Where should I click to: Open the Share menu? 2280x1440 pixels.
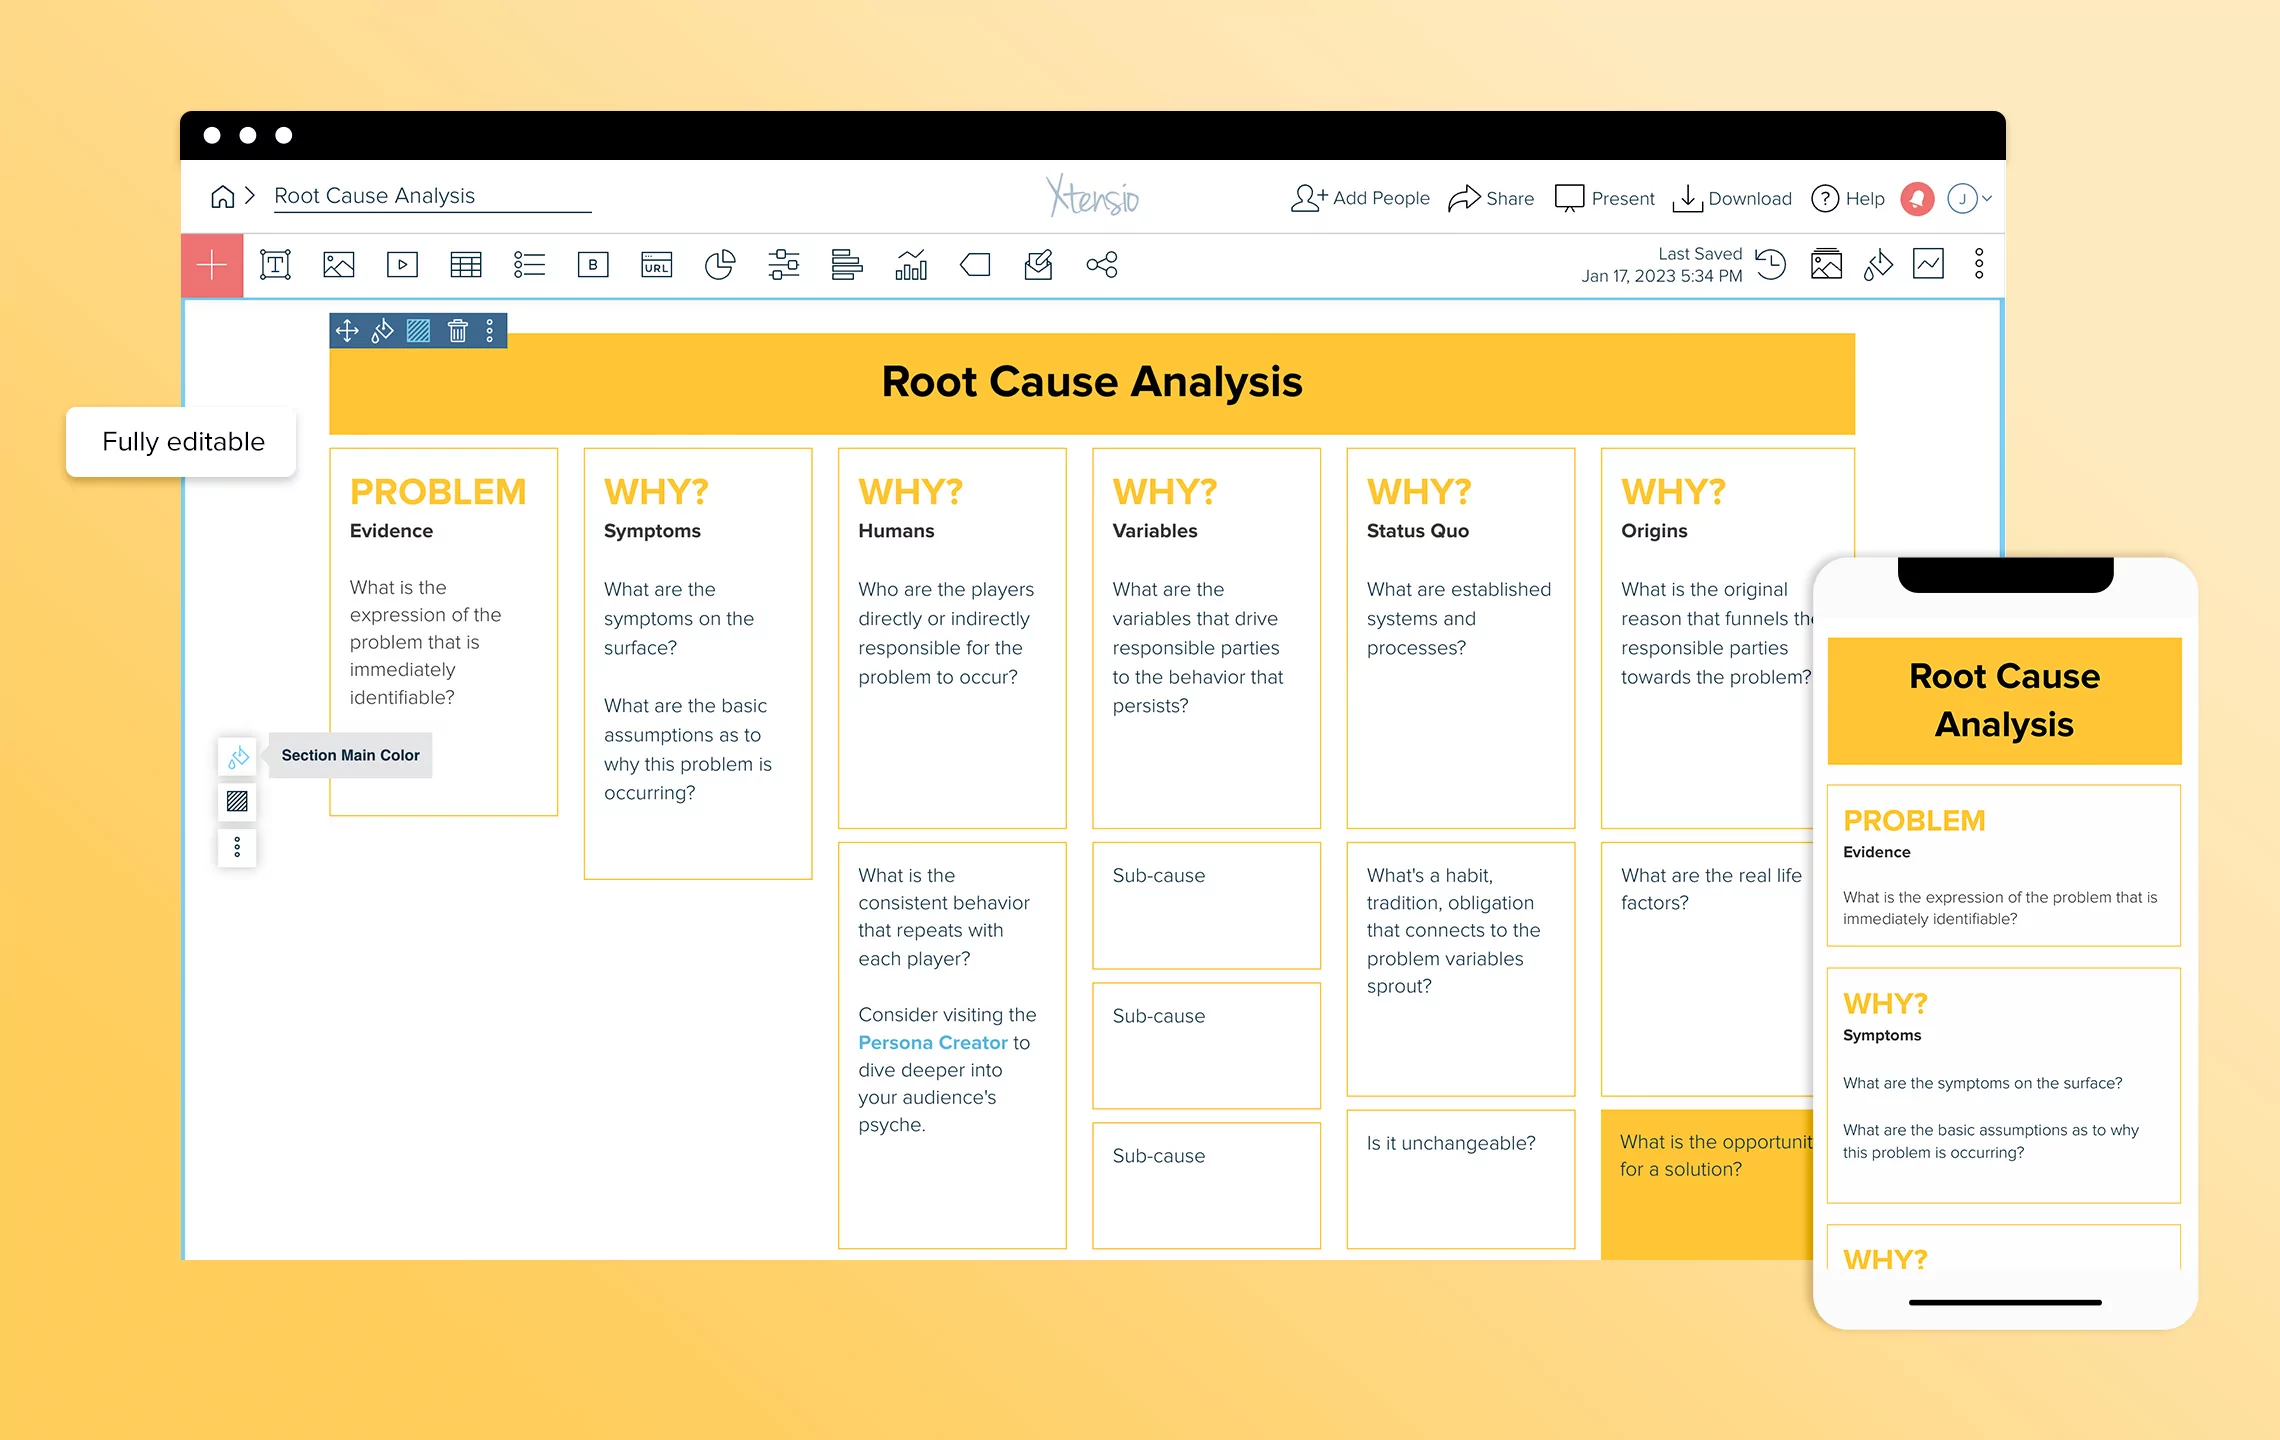[1490, 198]
